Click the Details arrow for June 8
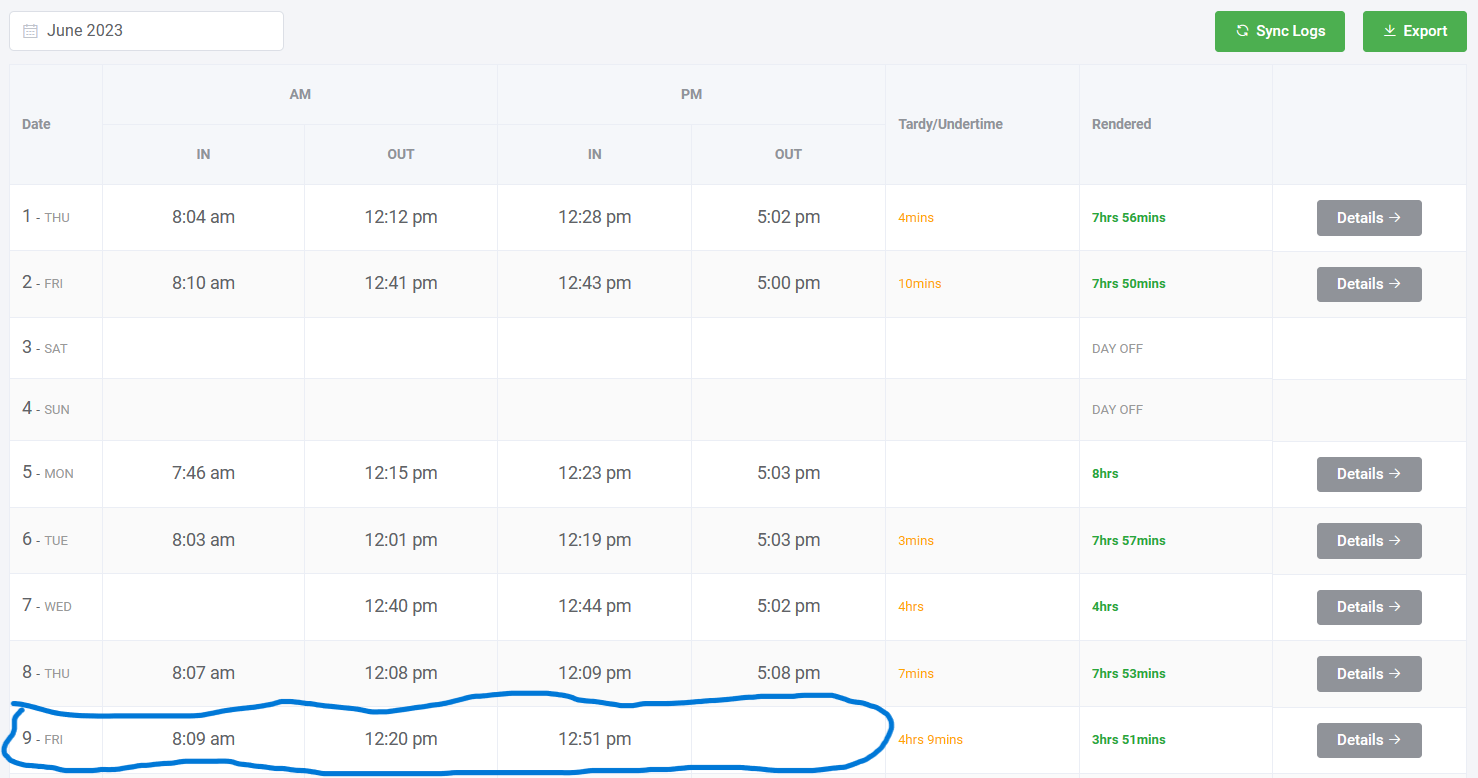The height and width of the screenshot is (778, 1478). point(1394,674)
